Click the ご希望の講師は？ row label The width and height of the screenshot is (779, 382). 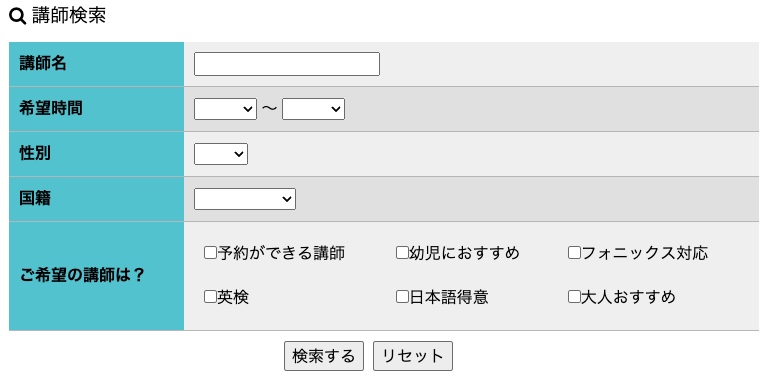coord(82,275)
